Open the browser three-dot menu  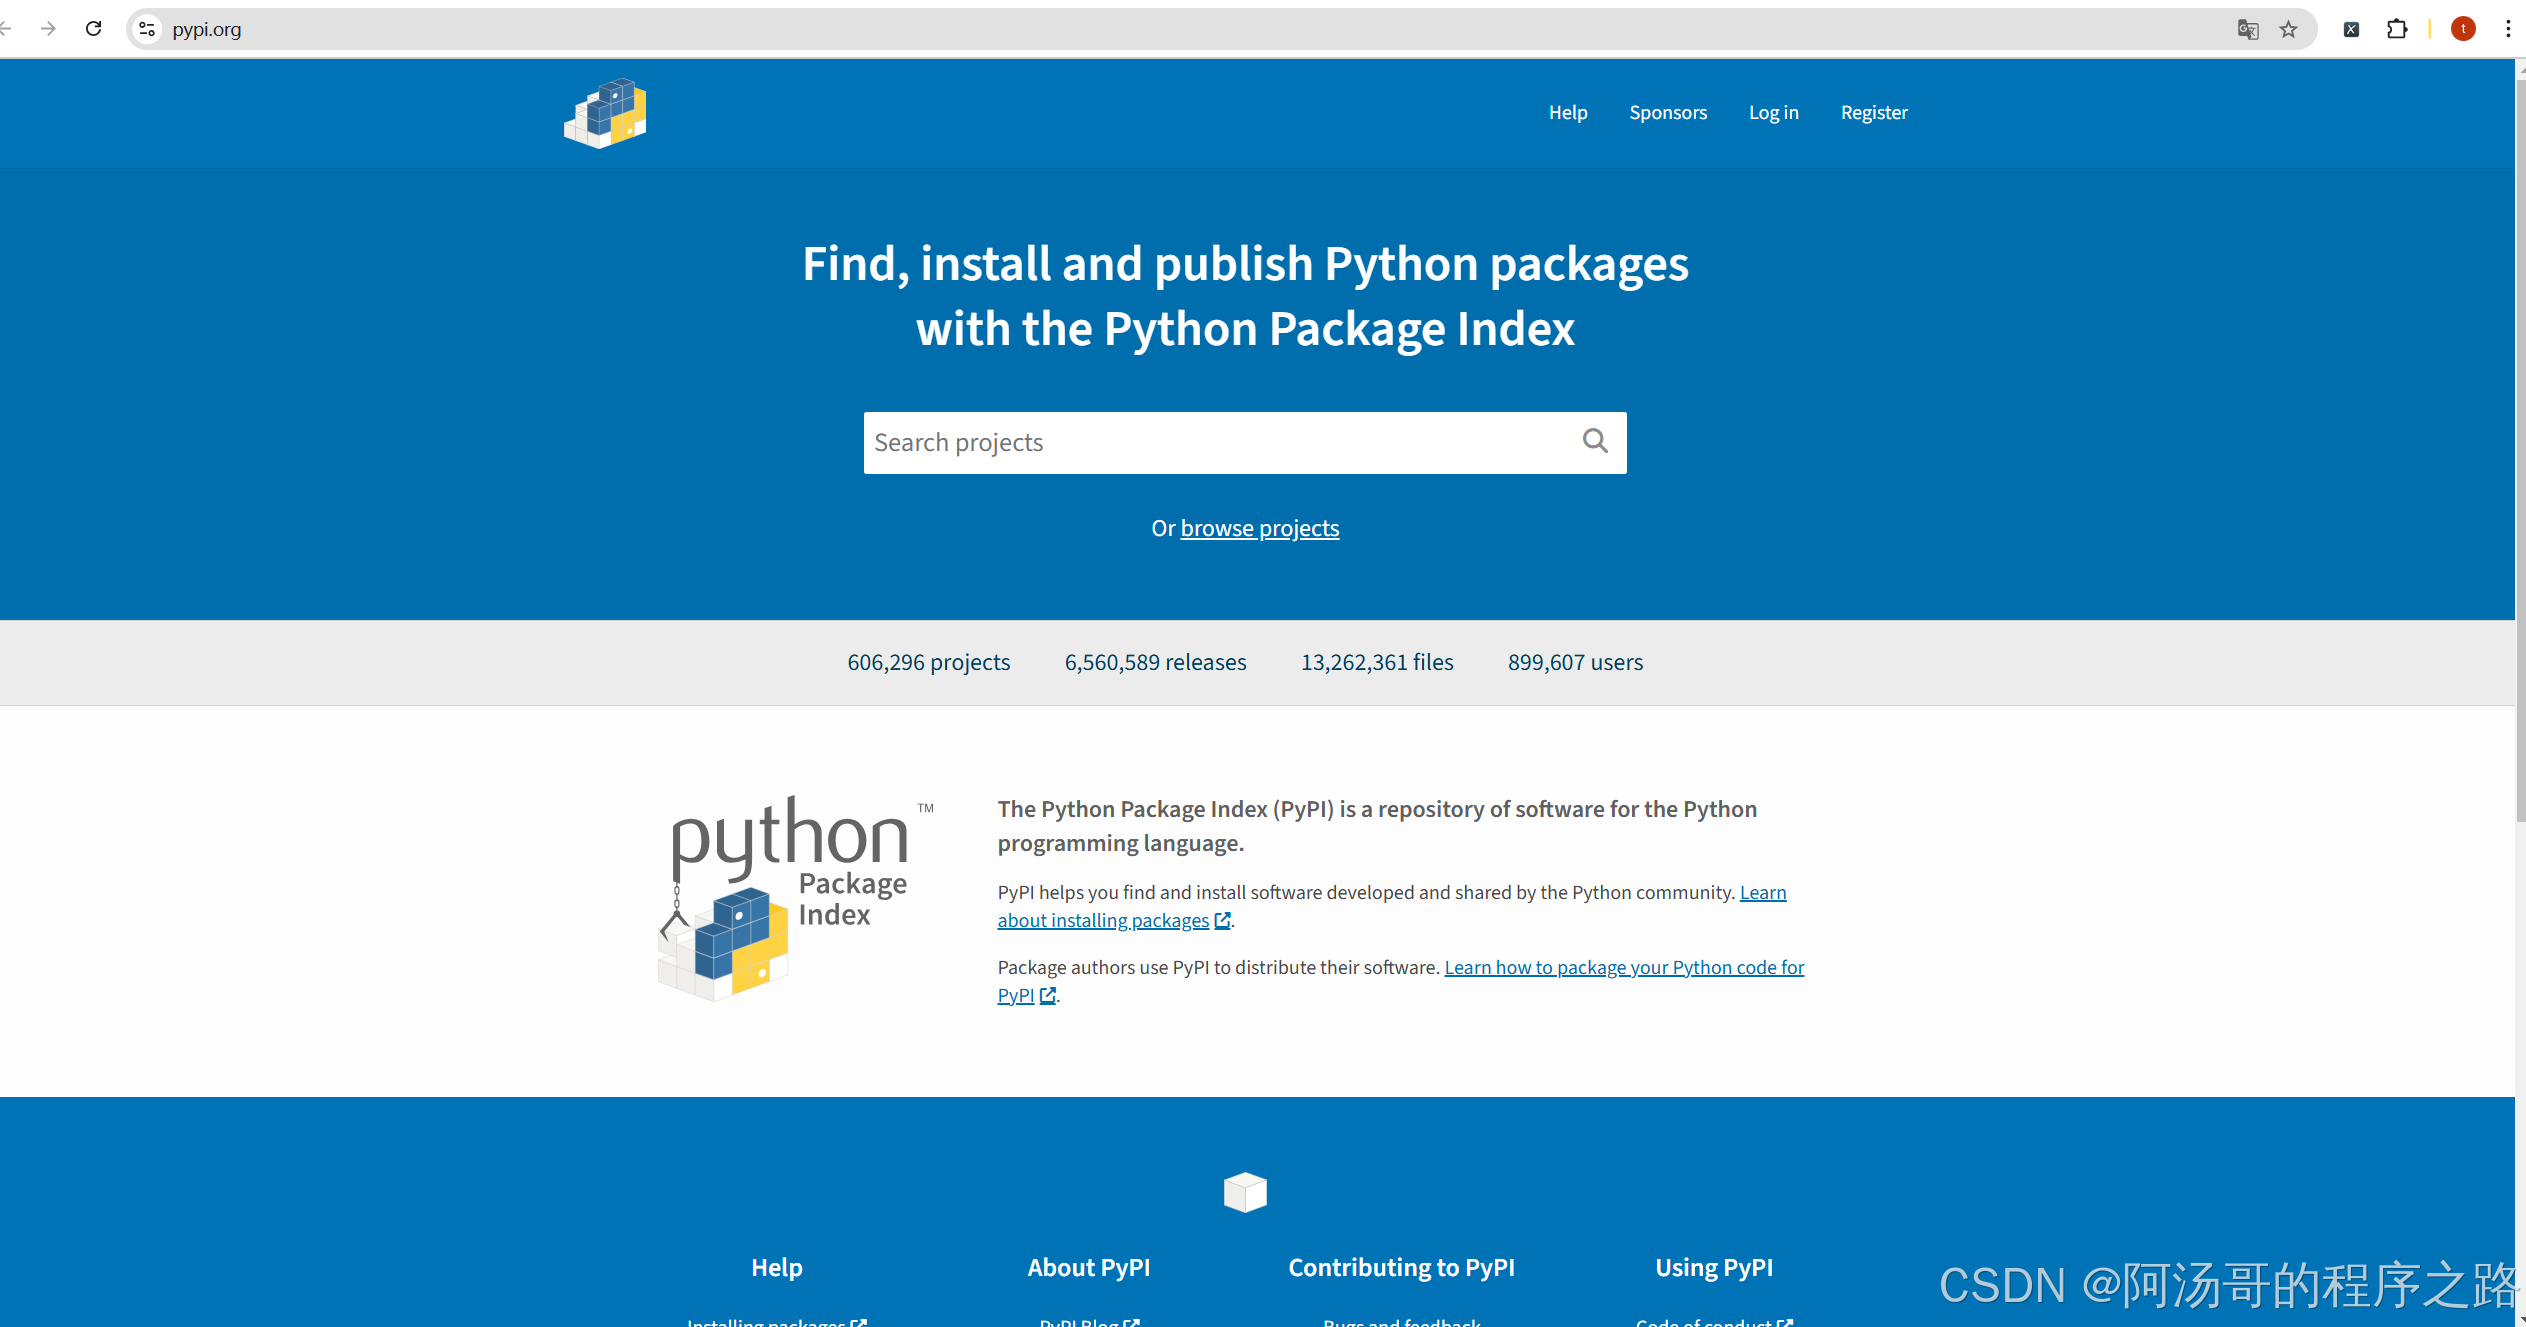[2508, 29]
